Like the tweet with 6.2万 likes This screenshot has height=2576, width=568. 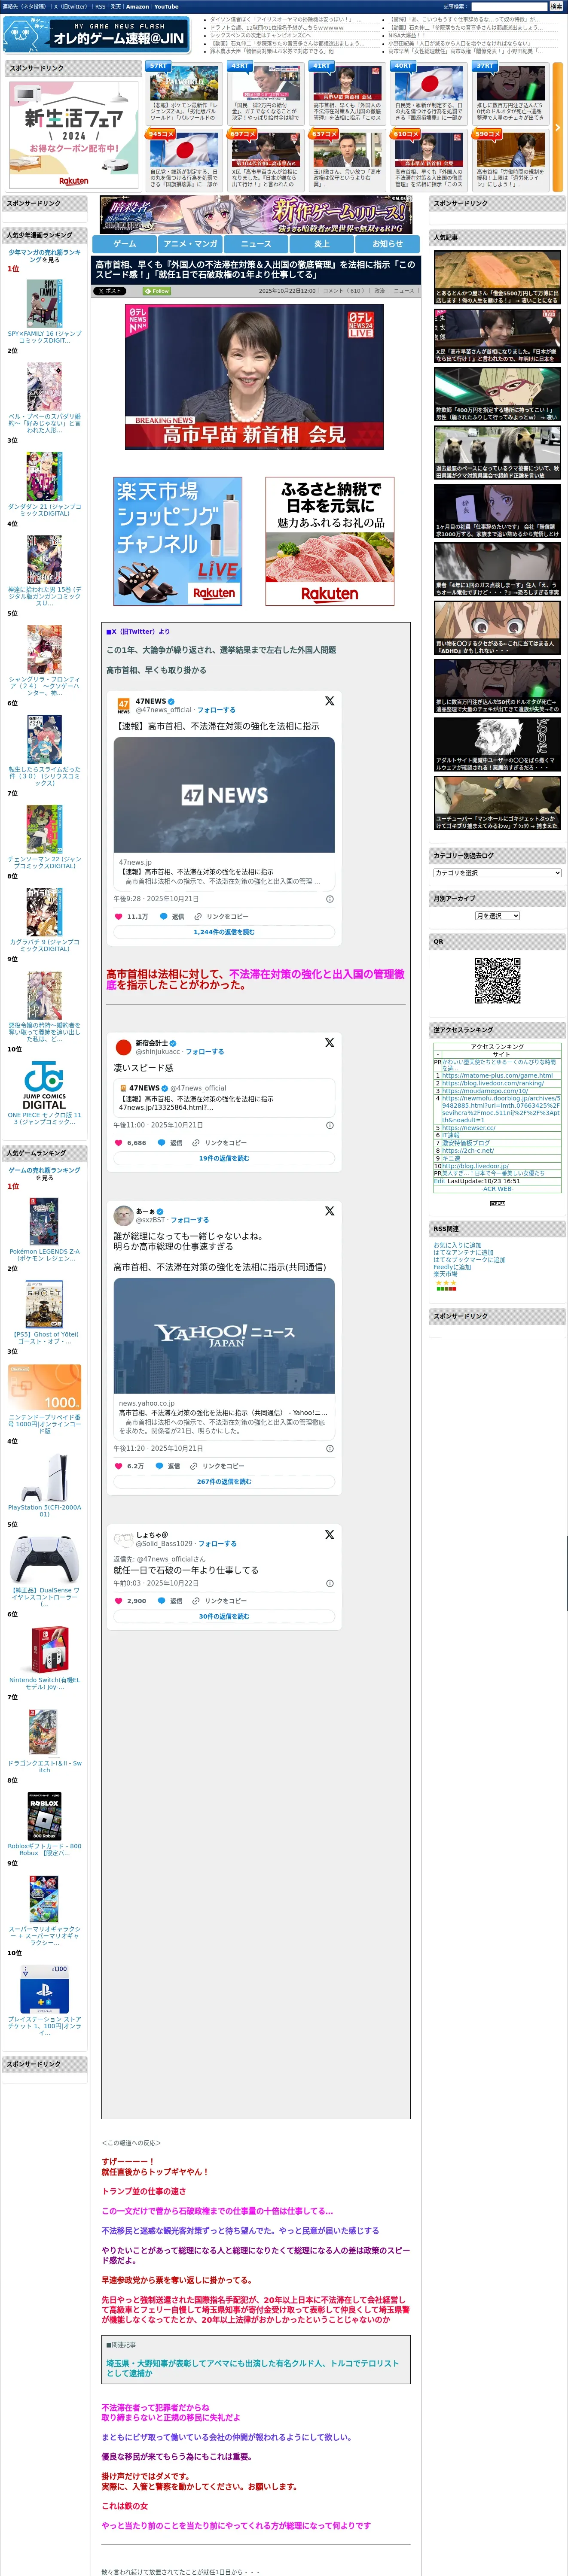pos(118,1466)
